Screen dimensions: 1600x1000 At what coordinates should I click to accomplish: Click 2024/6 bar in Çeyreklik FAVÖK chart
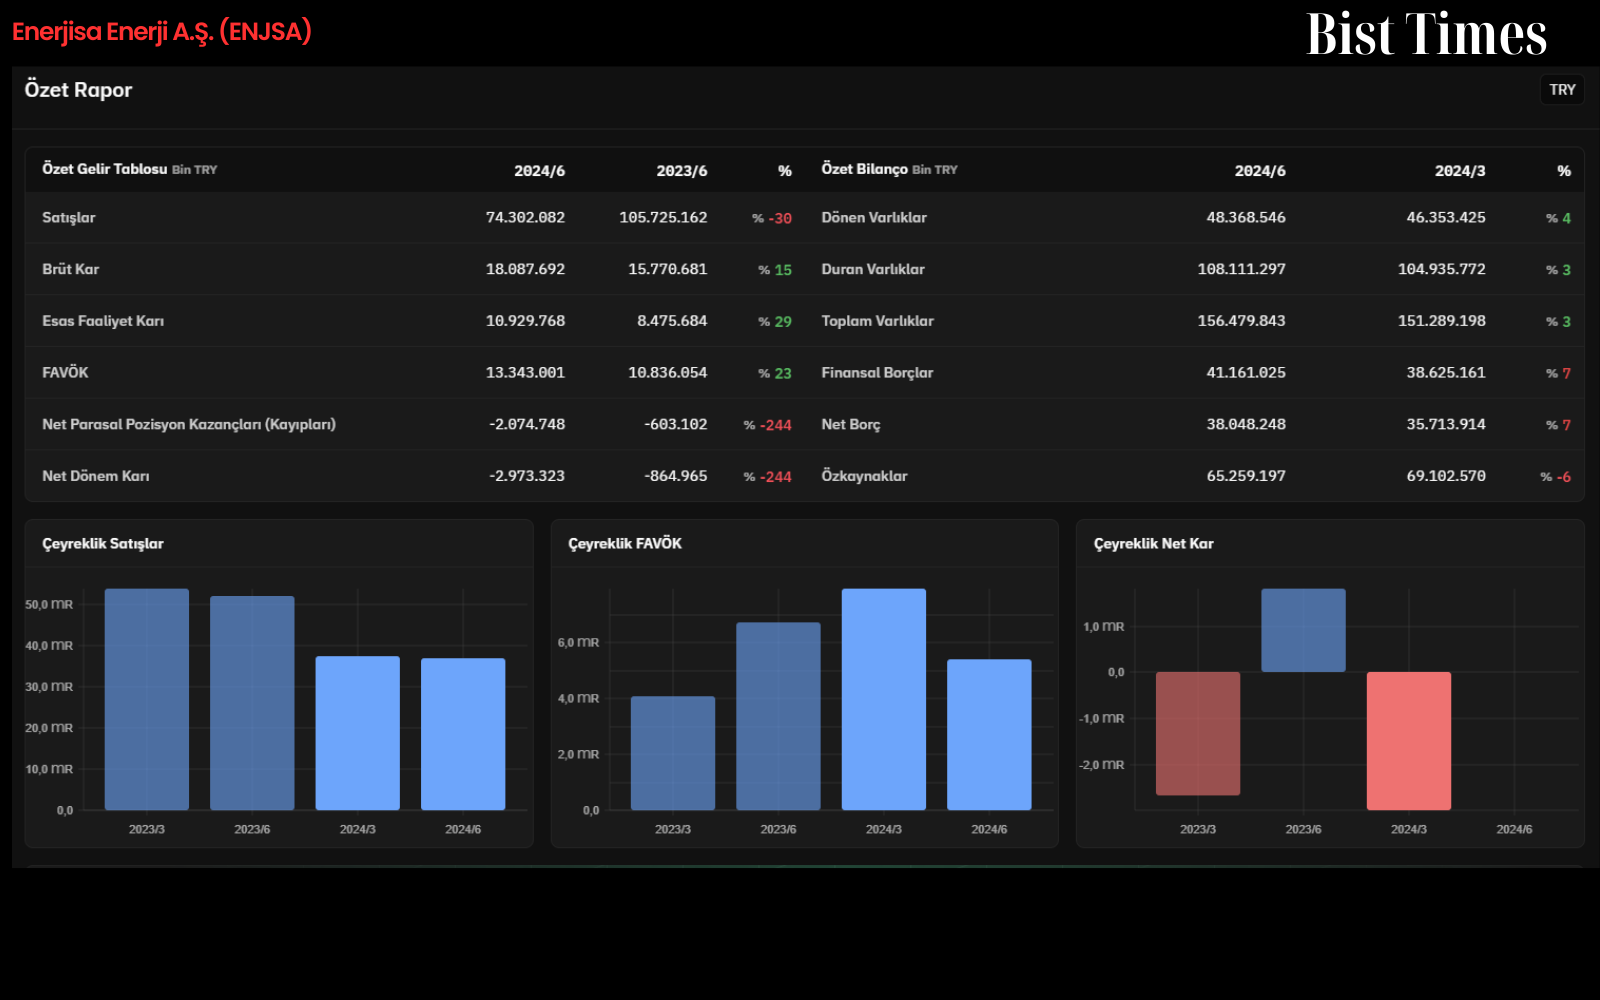click(989, 734)
